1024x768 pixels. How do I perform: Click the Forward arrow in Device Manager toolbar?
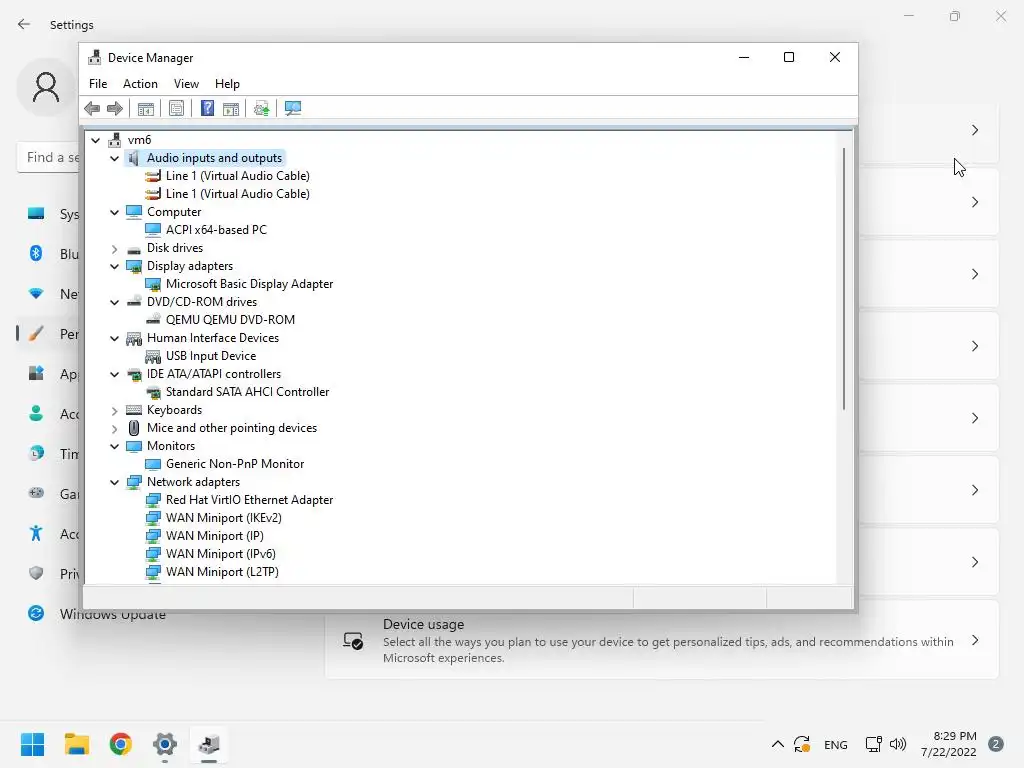[x=115, y=108]
